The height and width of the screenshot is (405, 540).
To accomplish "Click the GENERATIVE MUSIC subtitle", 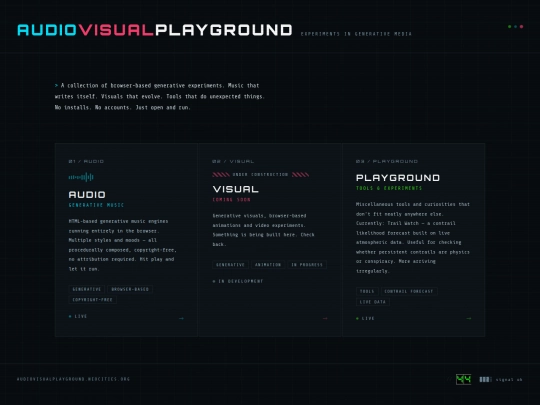I will coord(96,205).
